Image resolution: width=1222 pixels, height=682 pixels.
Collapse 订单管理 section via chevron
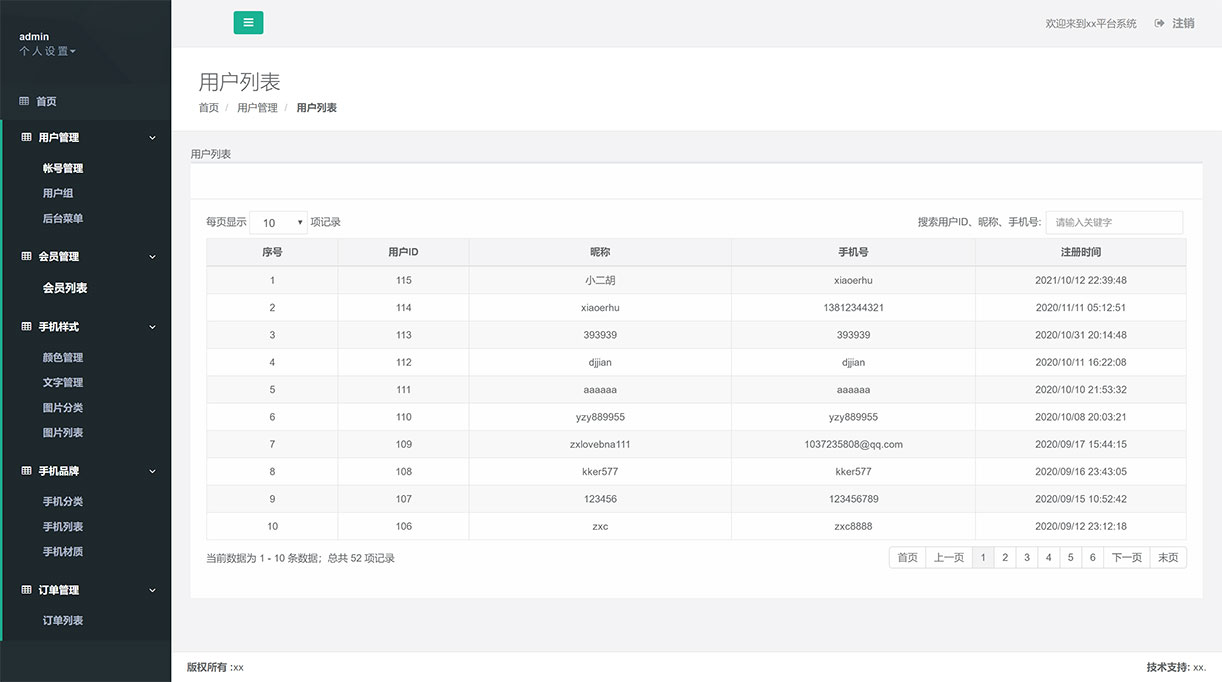[152, 591]
